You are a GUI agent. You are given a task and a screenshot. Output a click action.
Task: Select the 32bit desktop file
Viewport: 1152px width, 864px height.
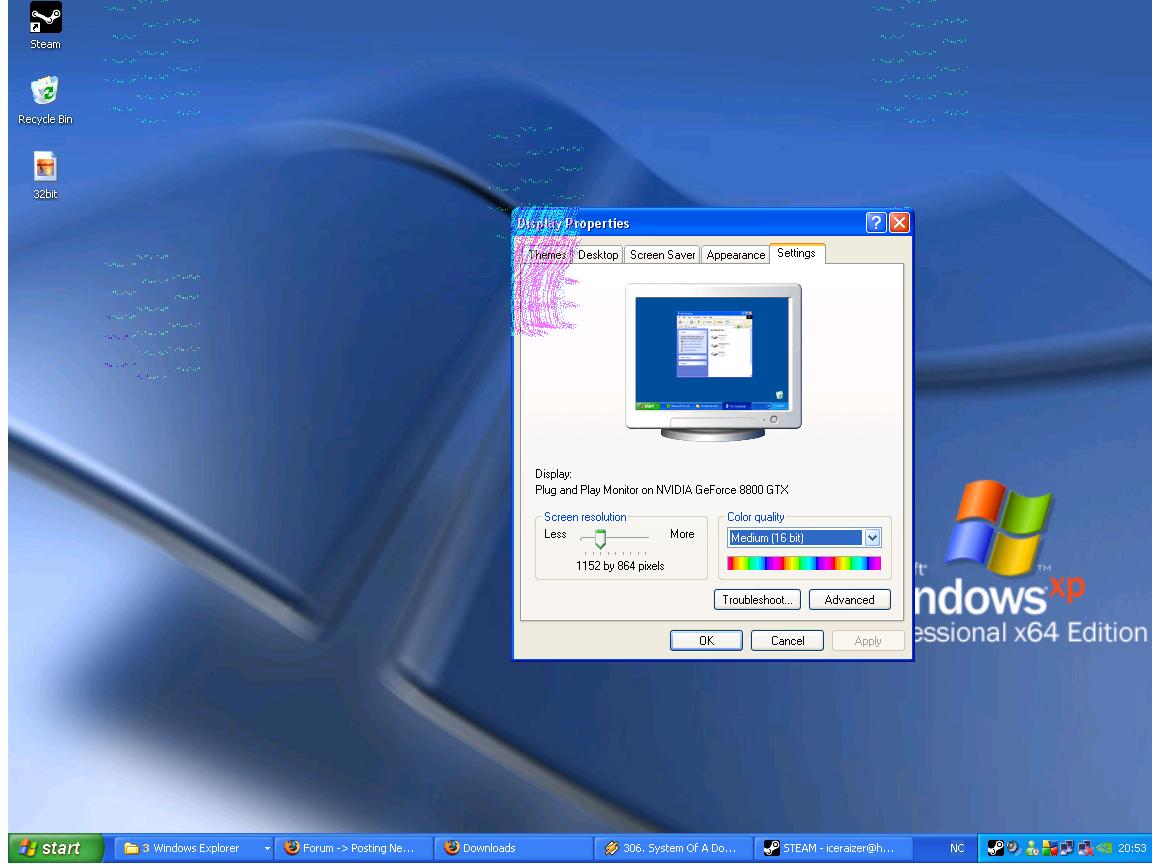pos(46,175)
